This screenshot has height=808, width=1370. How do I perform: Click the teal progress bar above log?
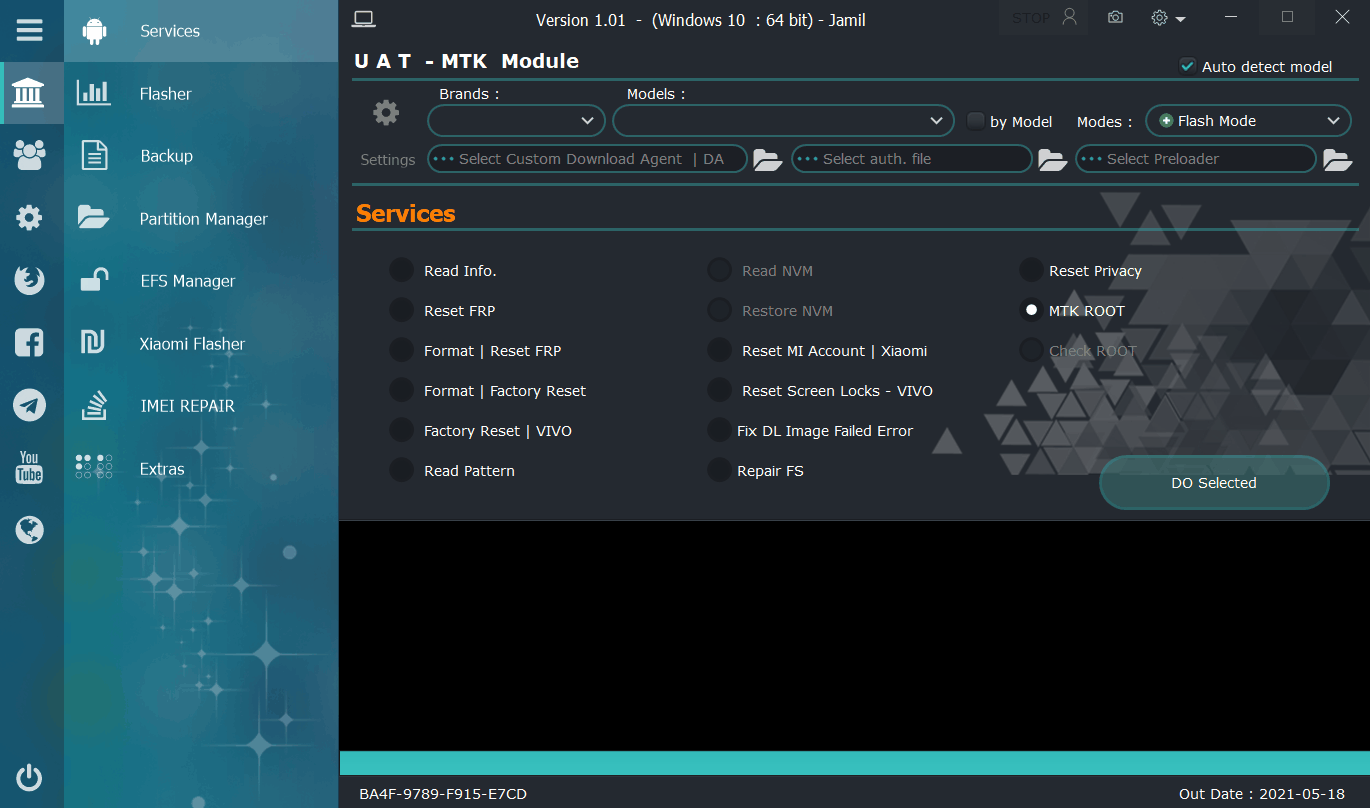point(855,760)
